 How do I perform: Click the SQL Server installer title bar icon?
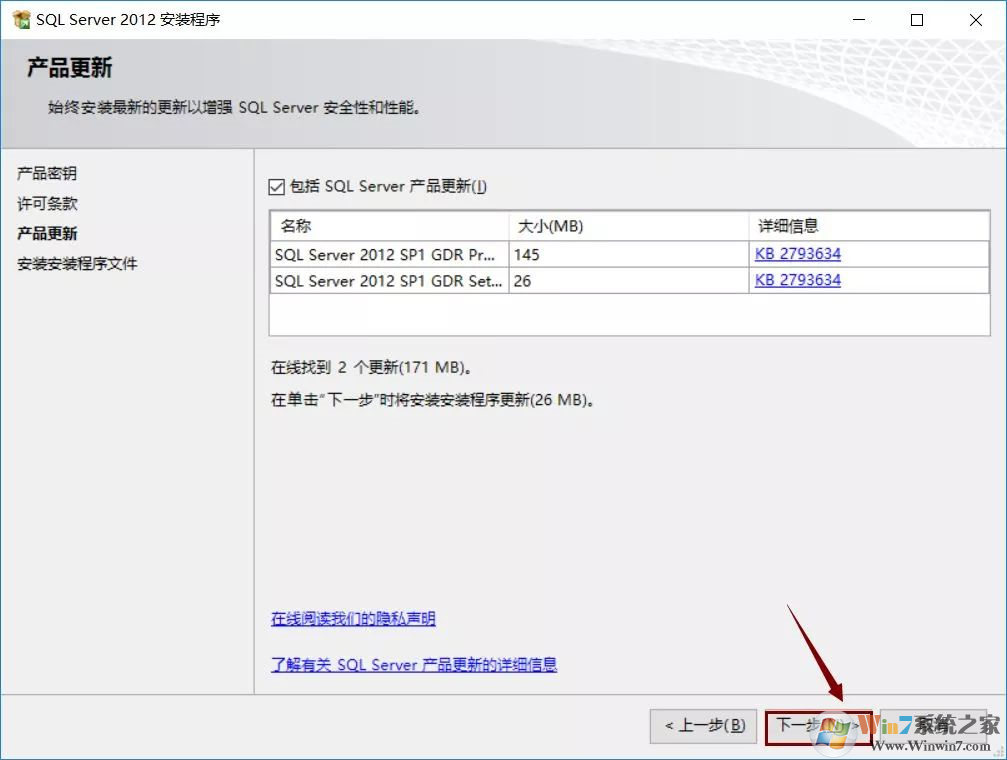[22, 18]
